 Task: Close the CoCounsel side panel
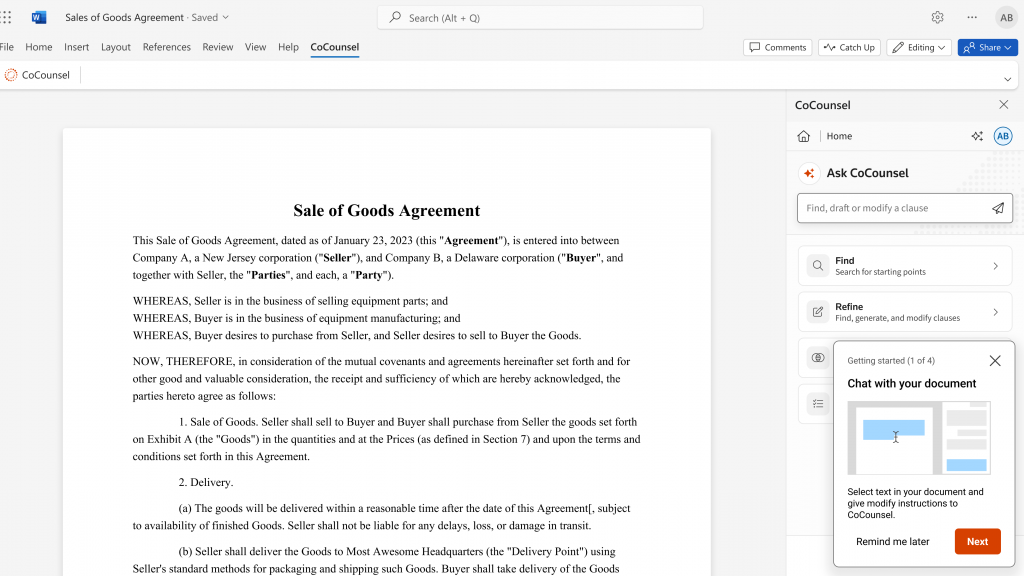[1004, 105]
